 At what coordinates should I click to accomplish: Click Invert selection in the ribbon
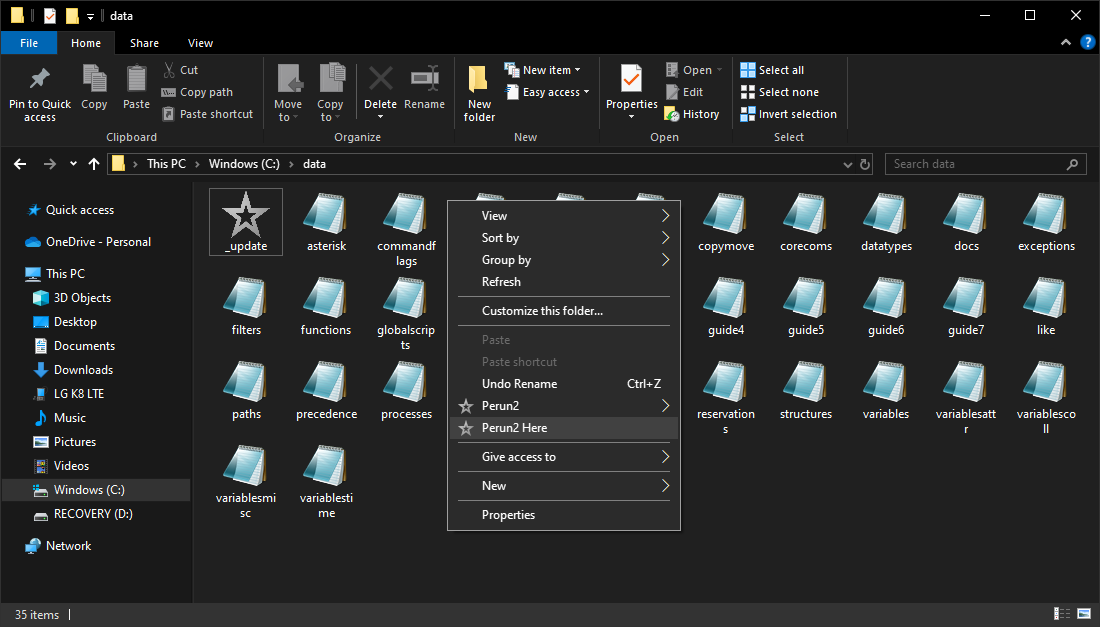[789, 114]
